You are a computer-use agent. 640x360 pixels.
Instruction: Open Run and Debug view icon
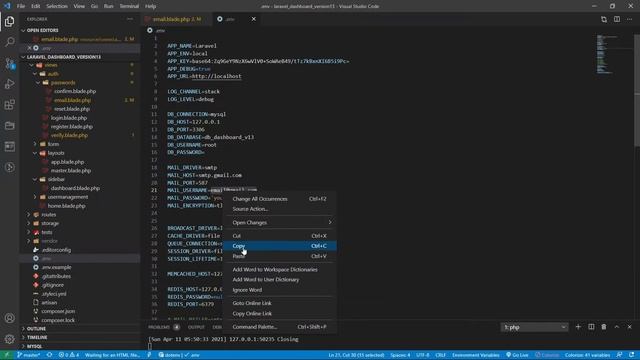pos(9,84)
